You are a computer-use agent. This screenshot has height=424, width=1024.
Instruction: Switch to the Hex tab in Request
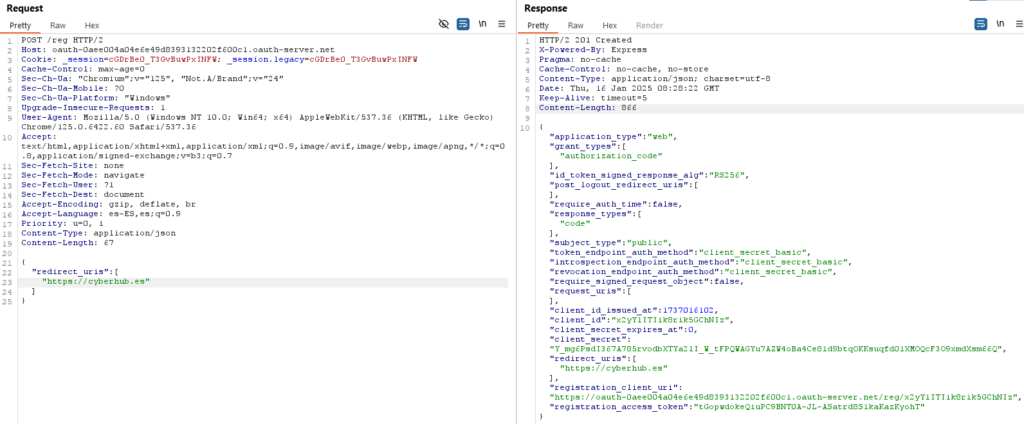(x=92, y=25)
